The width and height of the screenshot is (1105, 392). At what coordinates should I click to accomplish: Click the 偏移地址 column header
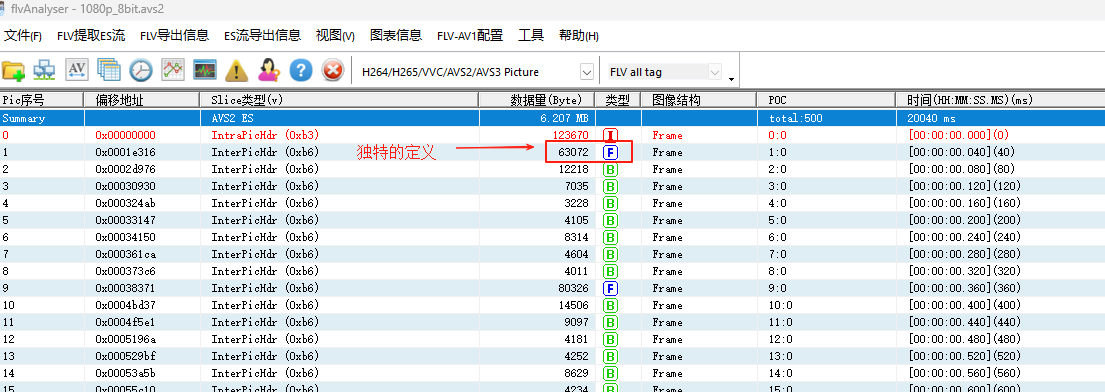(142, 100)
